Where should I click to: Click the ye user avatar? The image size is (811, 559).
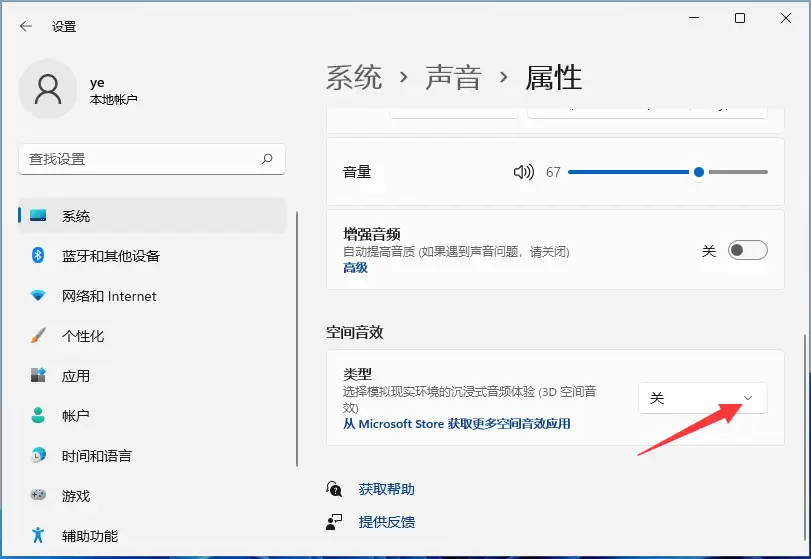(x=48, y=89)
